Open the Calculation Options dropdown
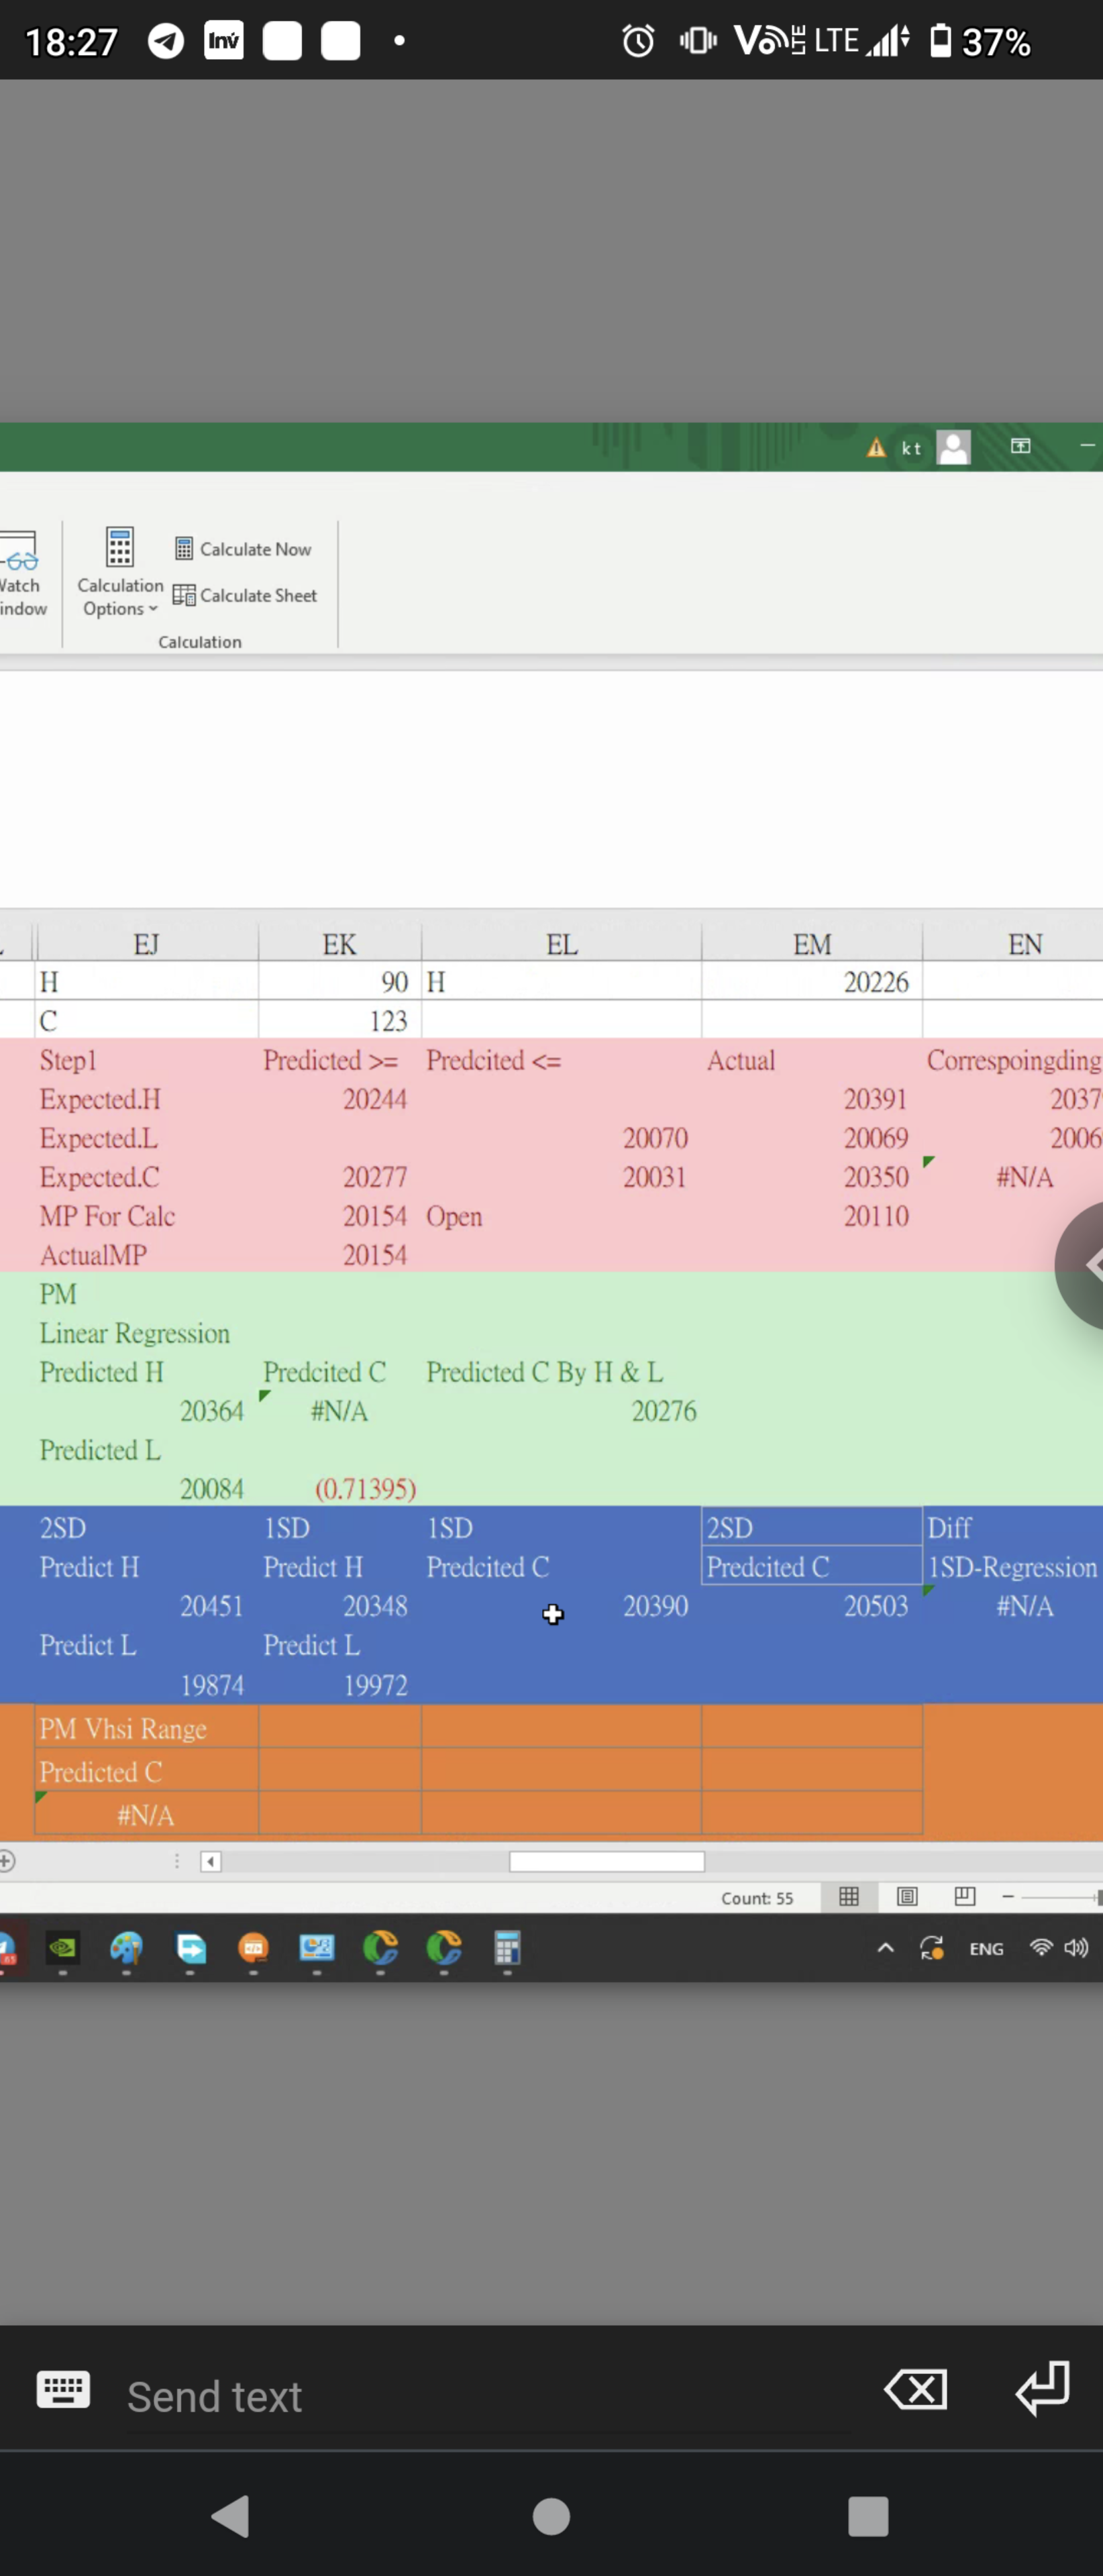The height and width of the screenshot is (2576, 1103). 120,573
